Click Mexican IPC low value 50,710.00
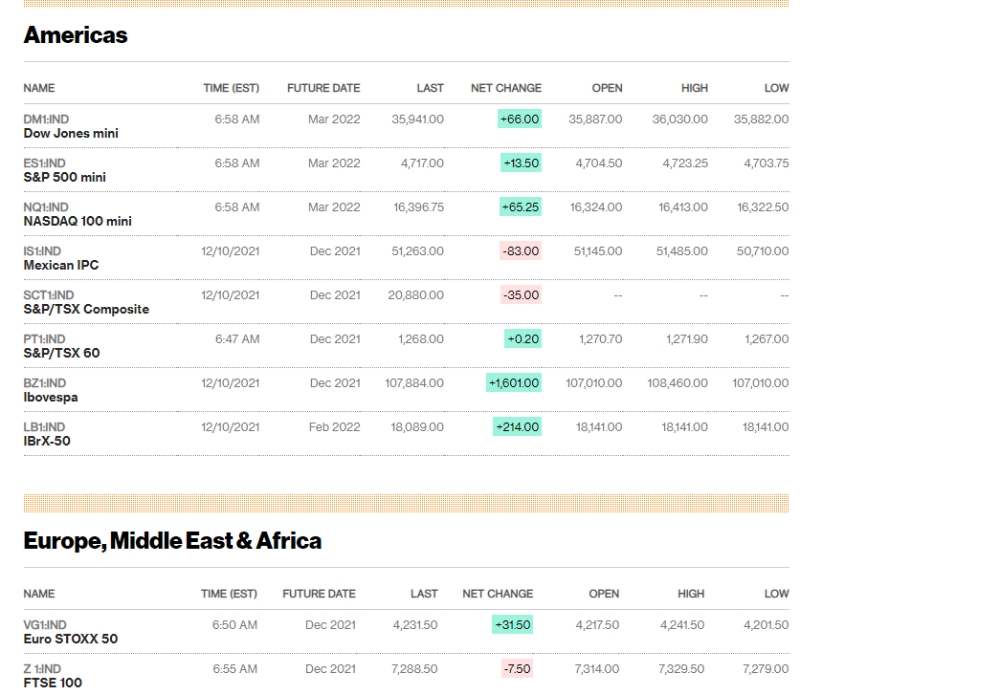This screenshot has height=695, width=1000. coord(763,251)
